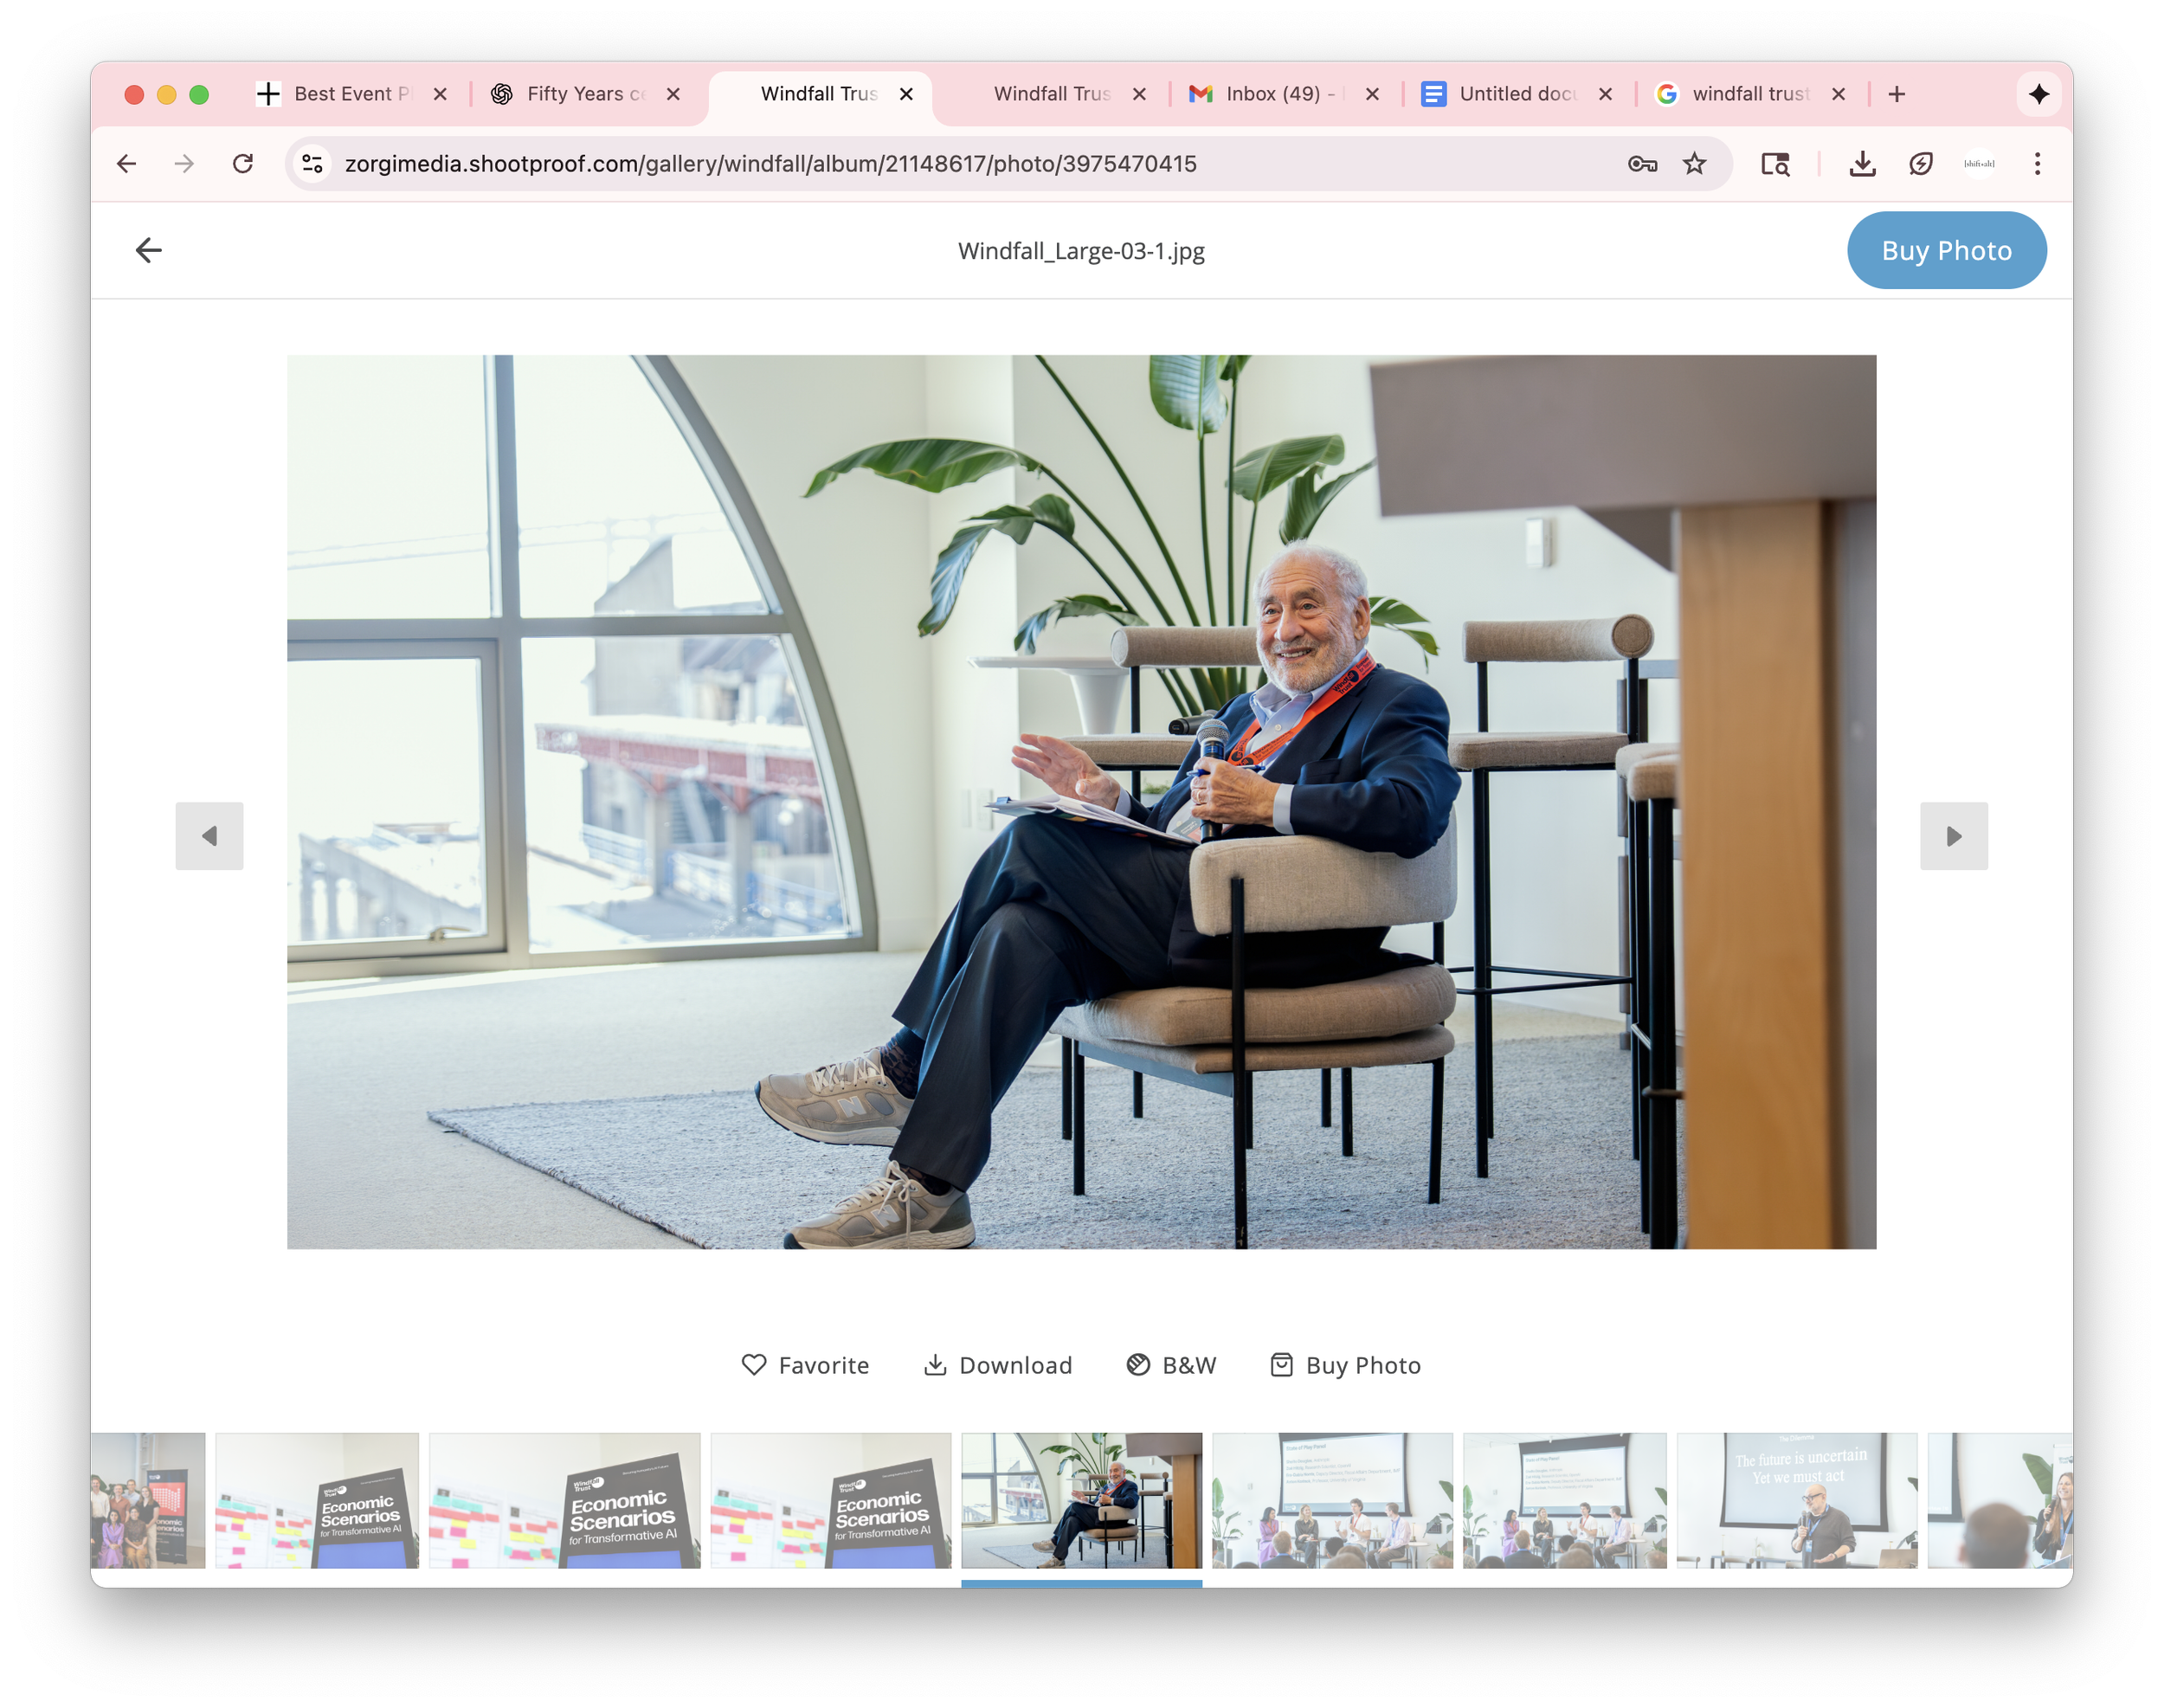Click Buy Photo below the image
The image size is (2164, 1708).
(x=1345, y=1365)
